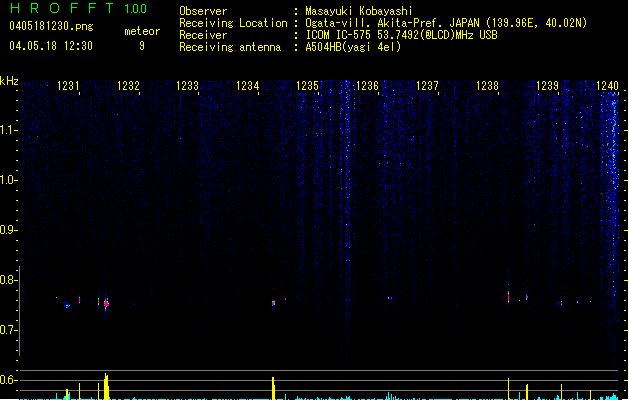The width and height of the screenshot is (629, 400).
Task: Click the tallest yellow intensity bar after 1231
Action: coord(106,386)
